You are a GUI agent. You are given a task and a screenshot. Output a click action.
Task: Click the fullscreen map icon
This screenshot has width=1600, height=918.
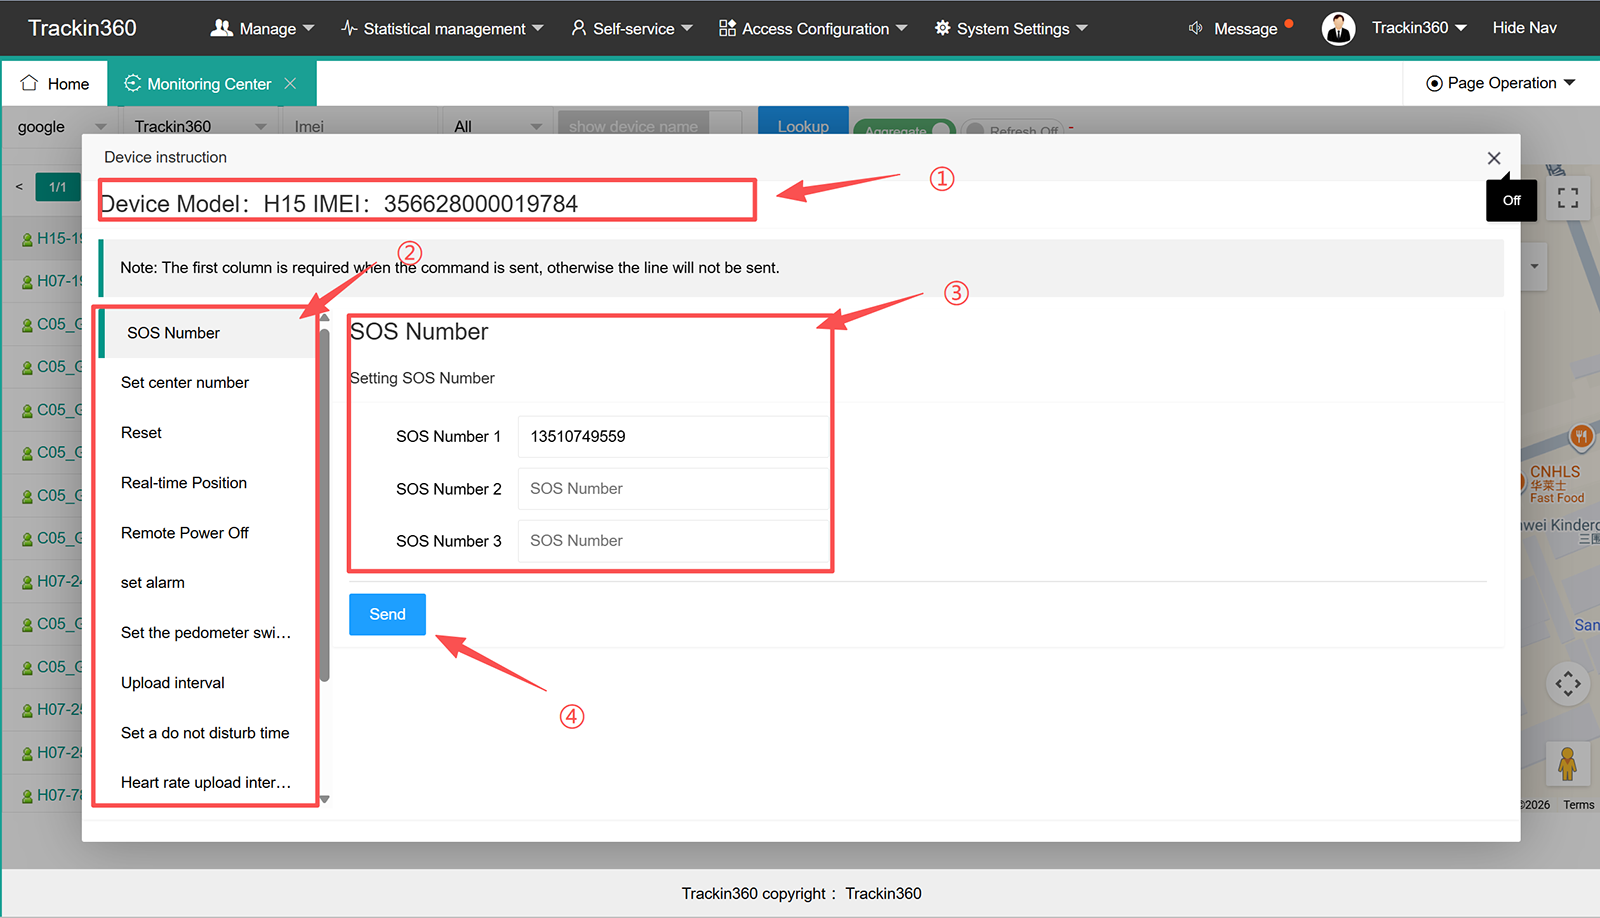[x=1568, y=198]
